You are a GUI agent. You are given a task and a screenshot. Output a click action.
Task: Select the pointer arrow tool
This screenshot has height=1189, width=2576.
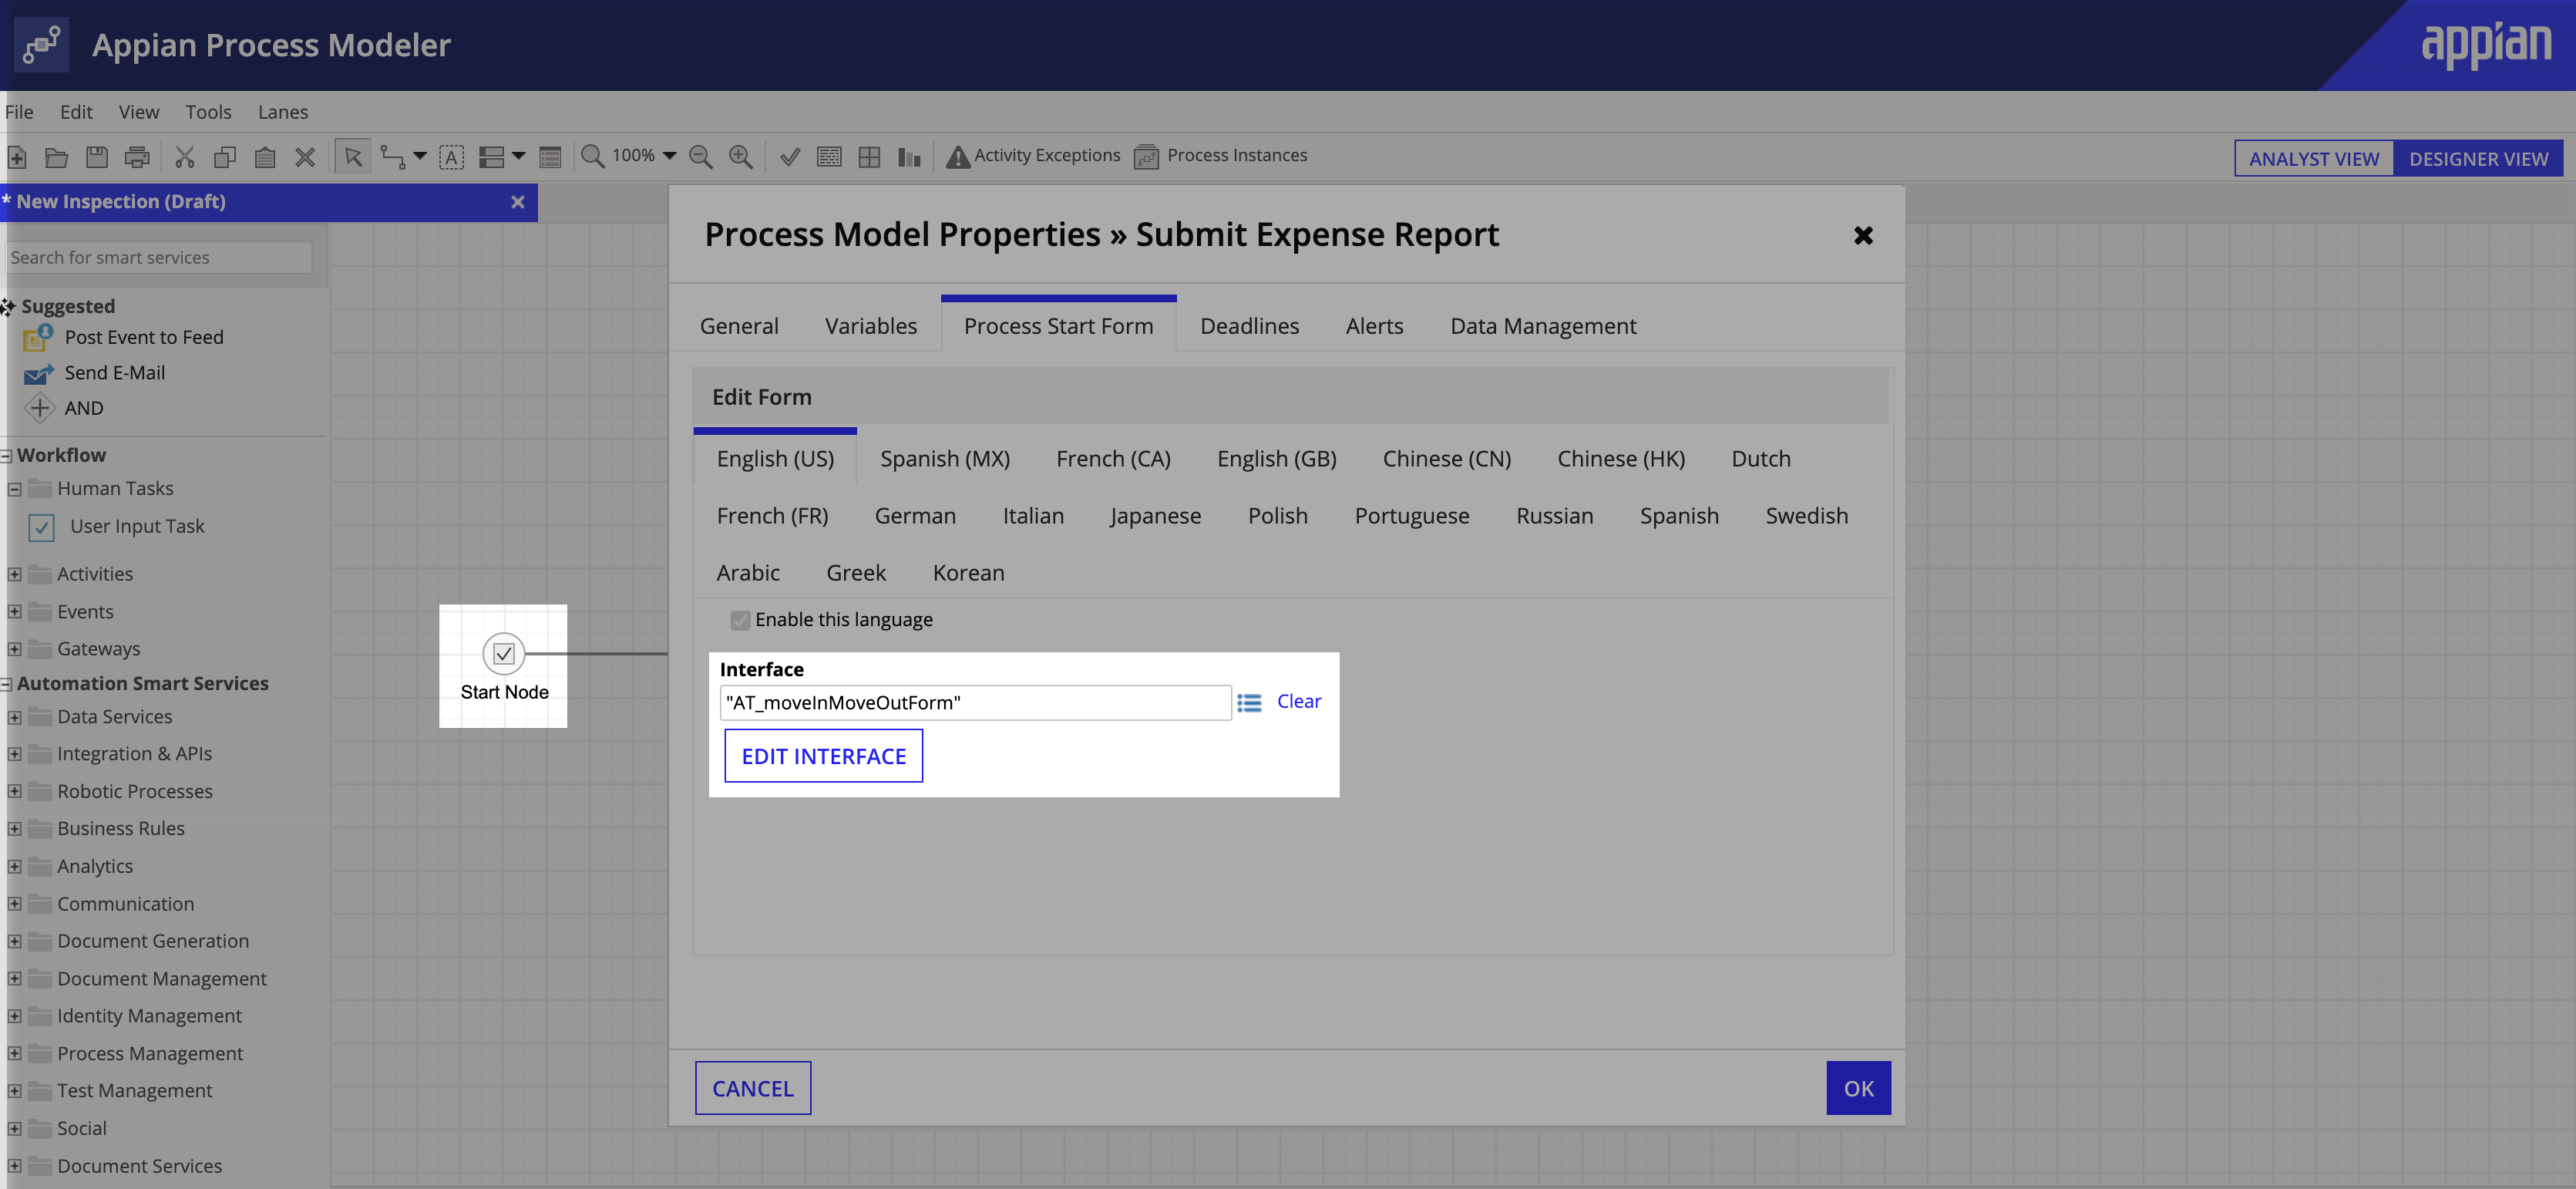(x=353, y=157)
